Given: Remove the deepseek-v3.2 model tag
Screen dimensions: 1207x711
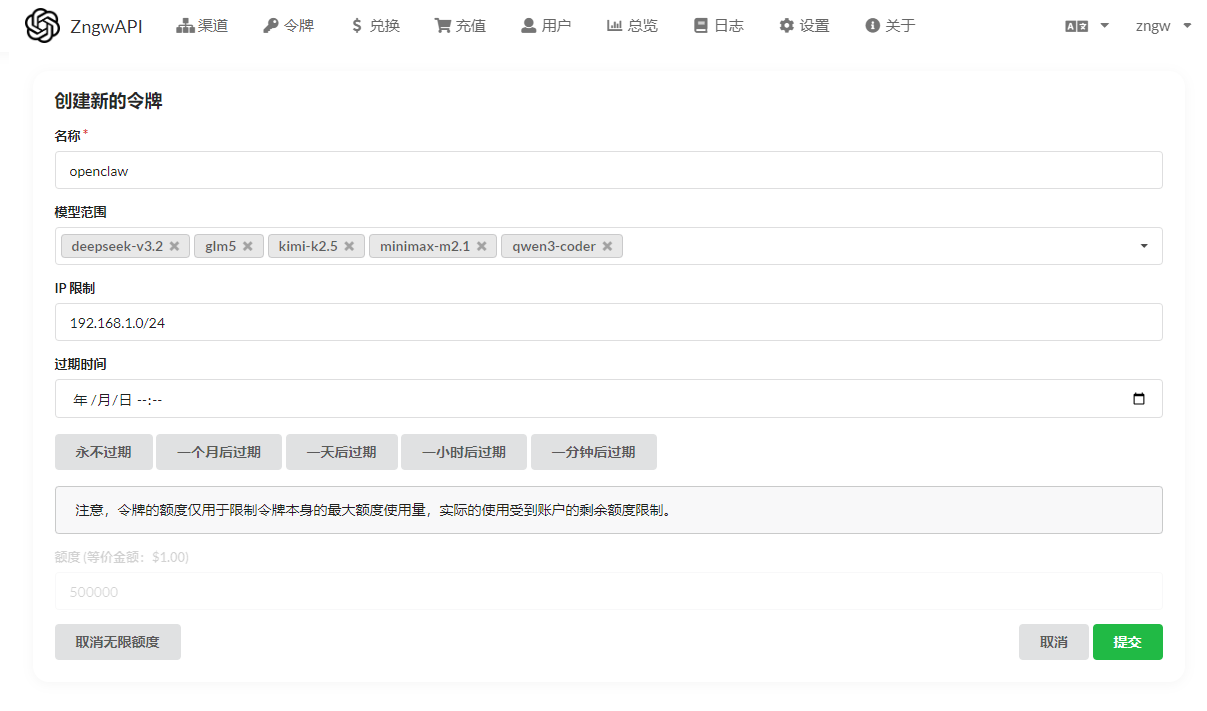Looking at the screenshot, I should tap(174, 246).
